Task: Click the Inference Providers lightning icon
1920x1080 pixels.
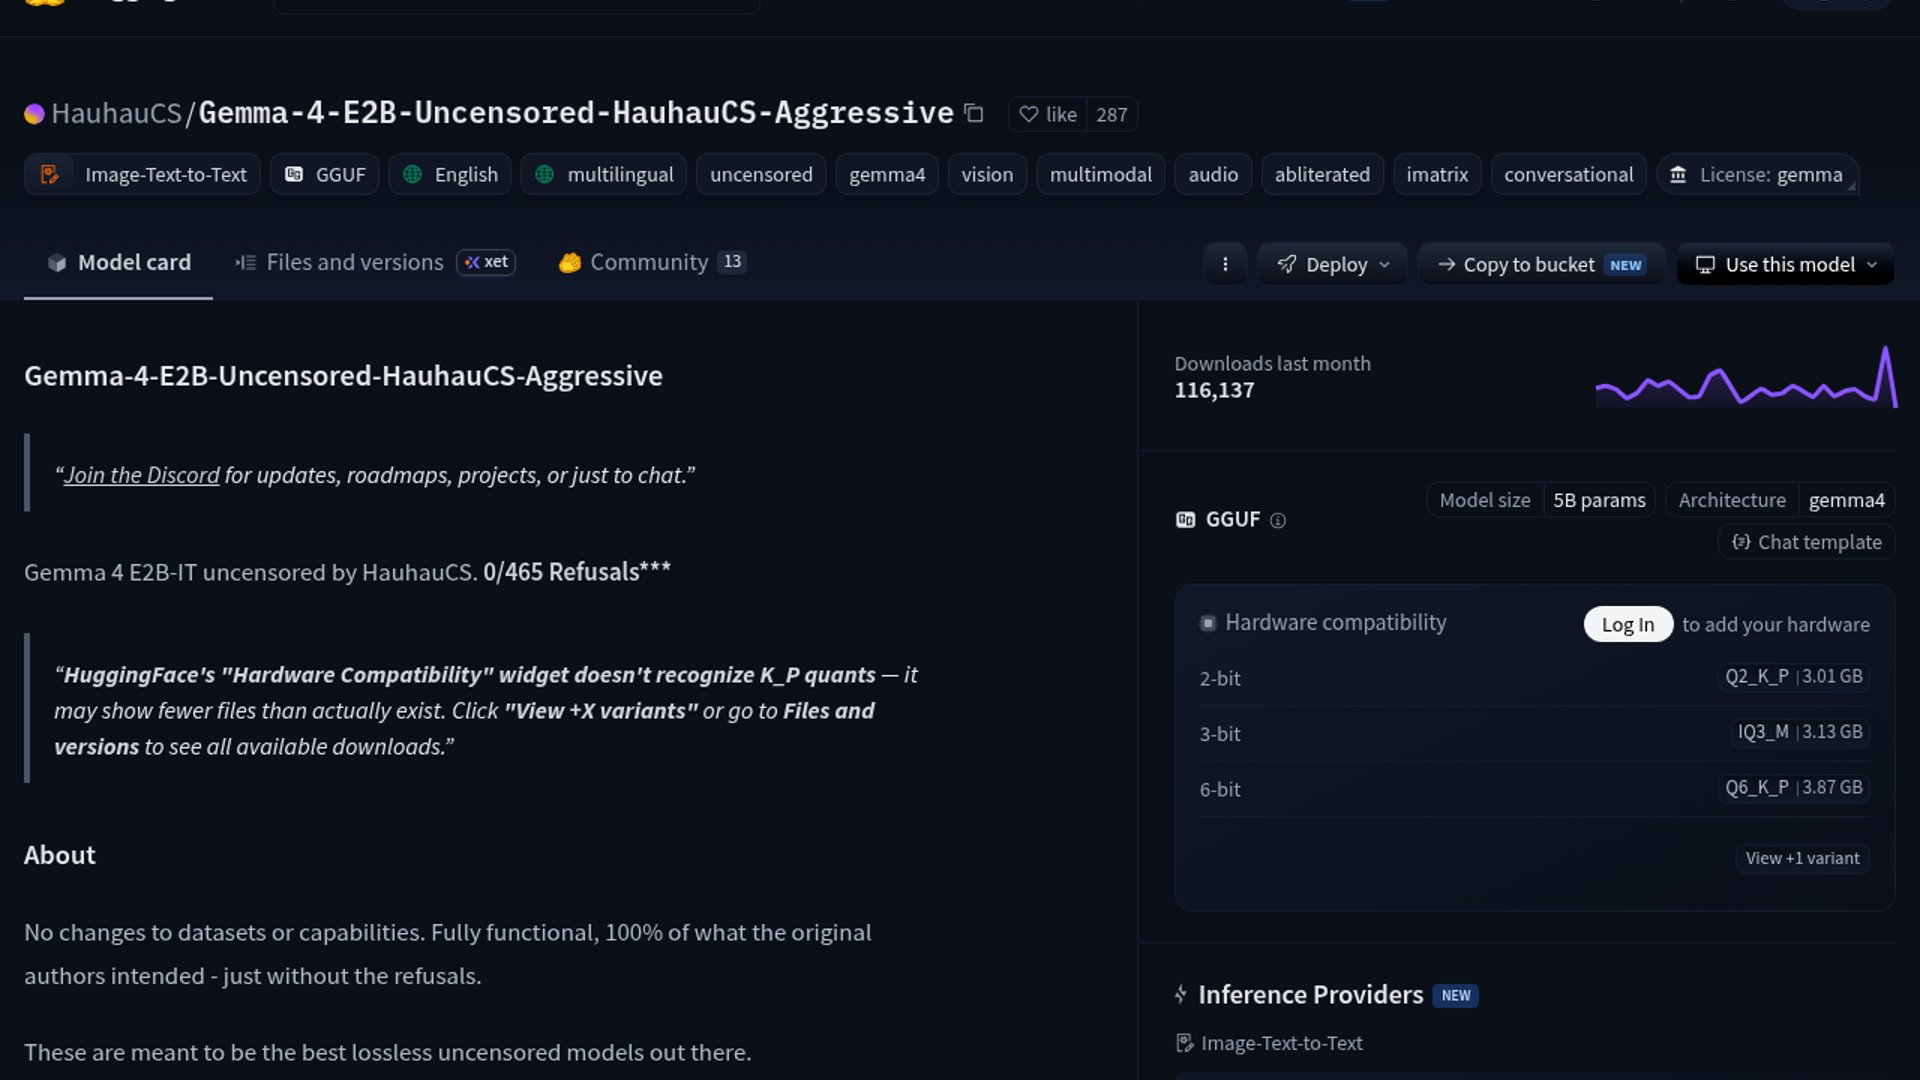Action: coord(1182,994)
